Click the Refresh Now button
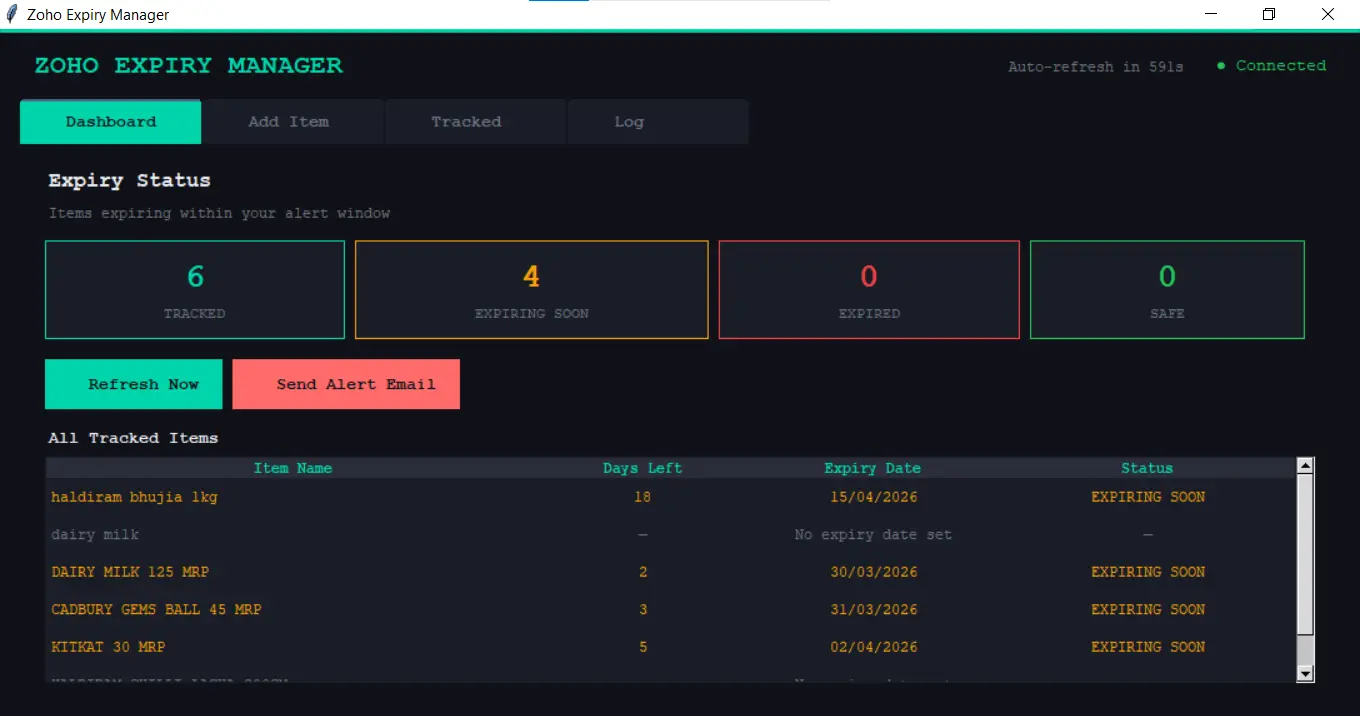 click(133, 384)
